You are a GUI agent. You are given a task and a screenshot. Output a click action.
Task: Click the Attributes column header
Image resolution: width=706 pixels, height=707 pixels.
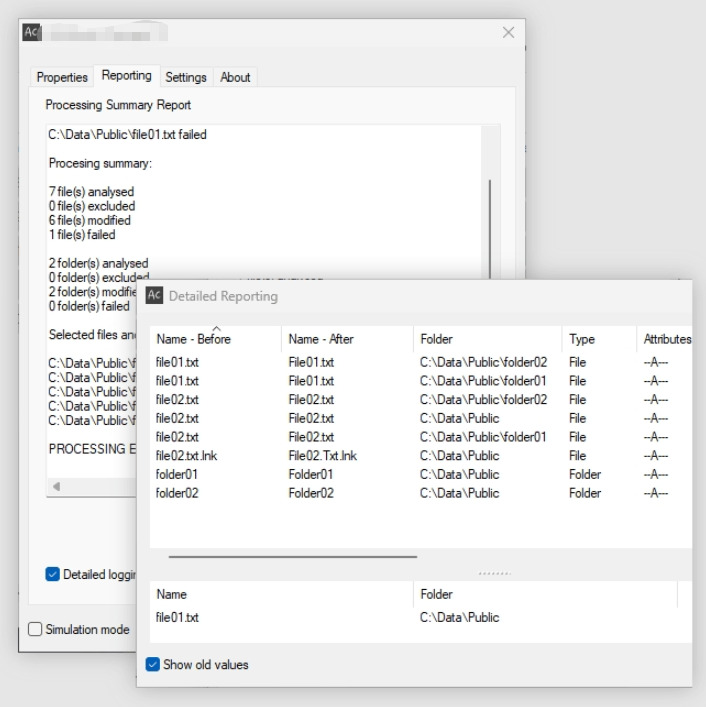pos(665,339)
